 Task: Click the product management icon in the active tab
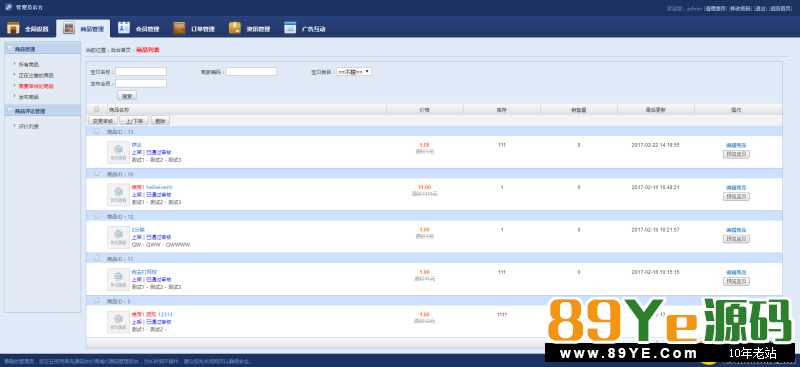coord(69,29)
